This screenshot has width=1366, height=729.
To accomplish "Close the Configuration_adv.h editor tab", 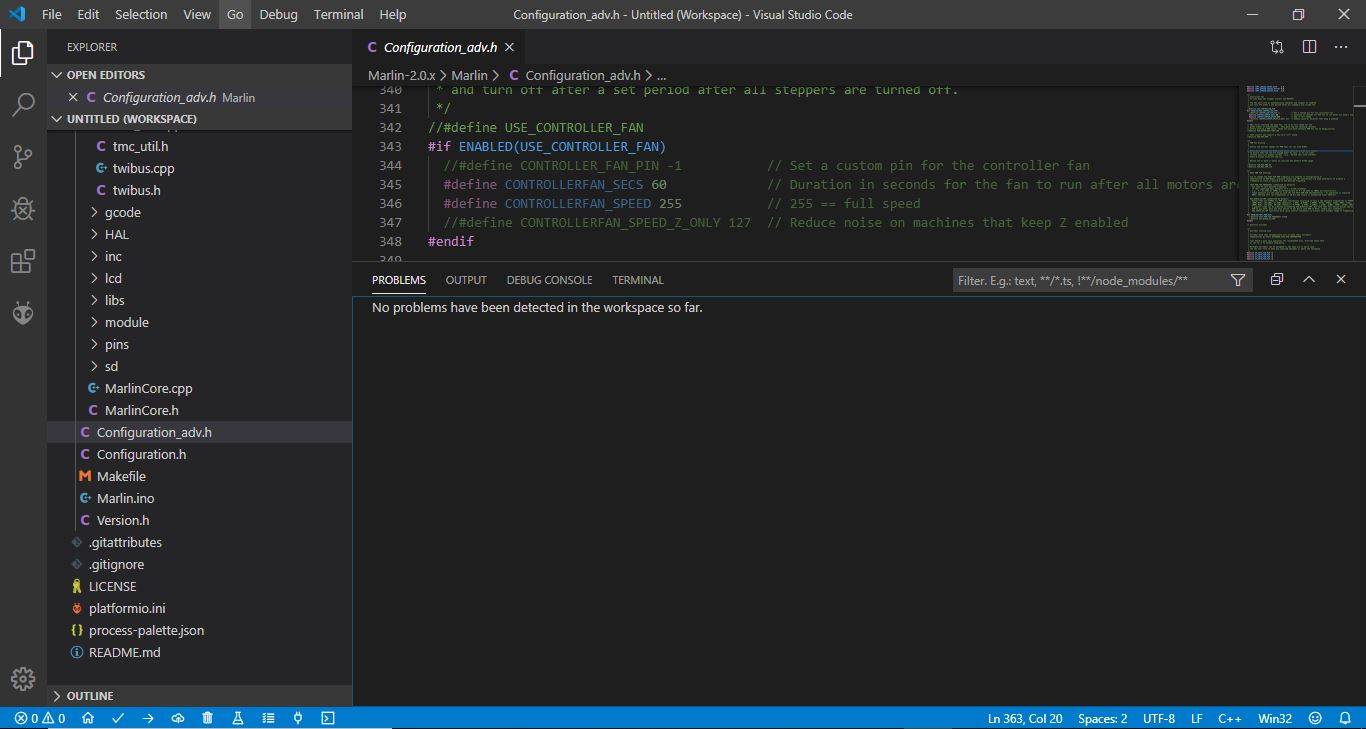I will click(509, 47).
